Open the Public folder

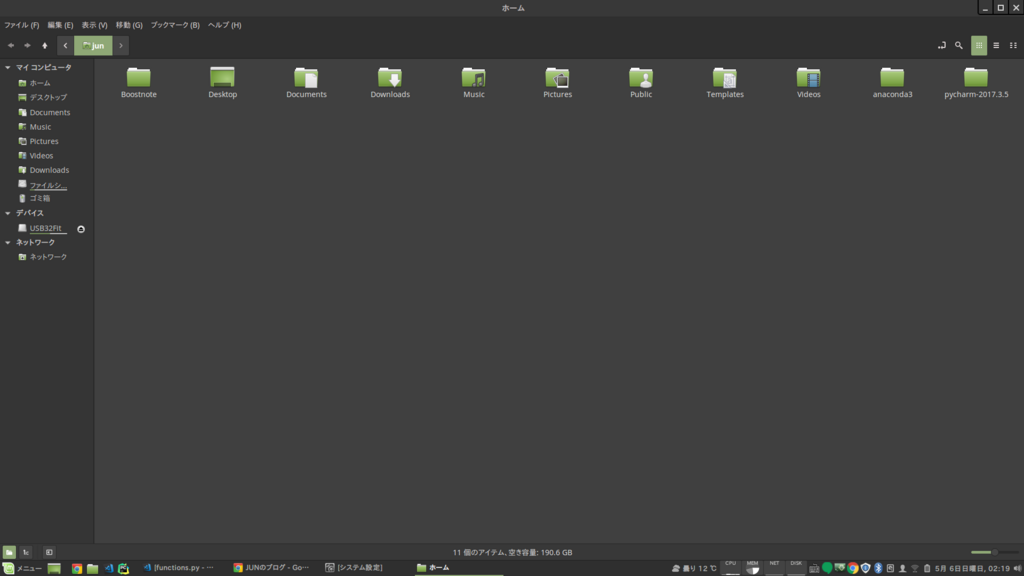point(641,82)
